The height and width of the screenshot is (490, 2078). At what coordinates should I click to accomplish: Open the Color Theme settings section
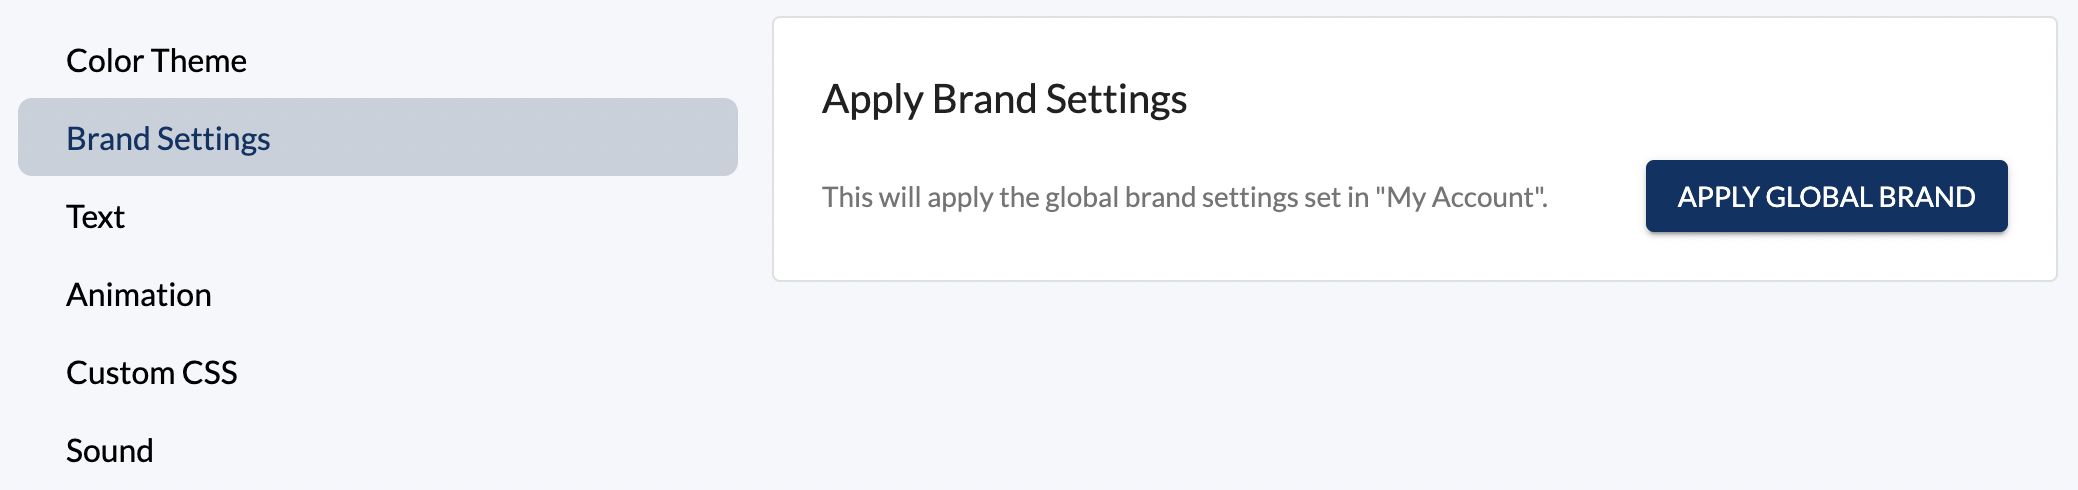(156, 61)
